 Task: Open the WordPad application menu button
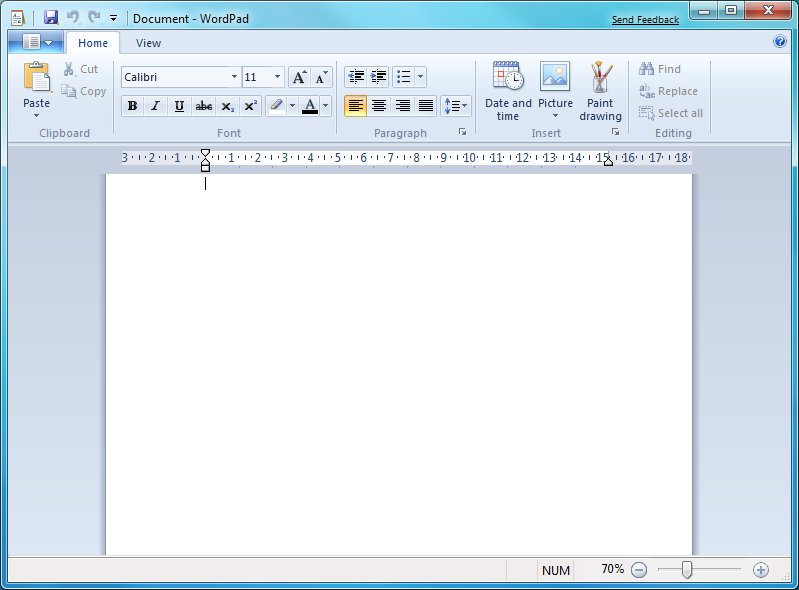[36, 43]
